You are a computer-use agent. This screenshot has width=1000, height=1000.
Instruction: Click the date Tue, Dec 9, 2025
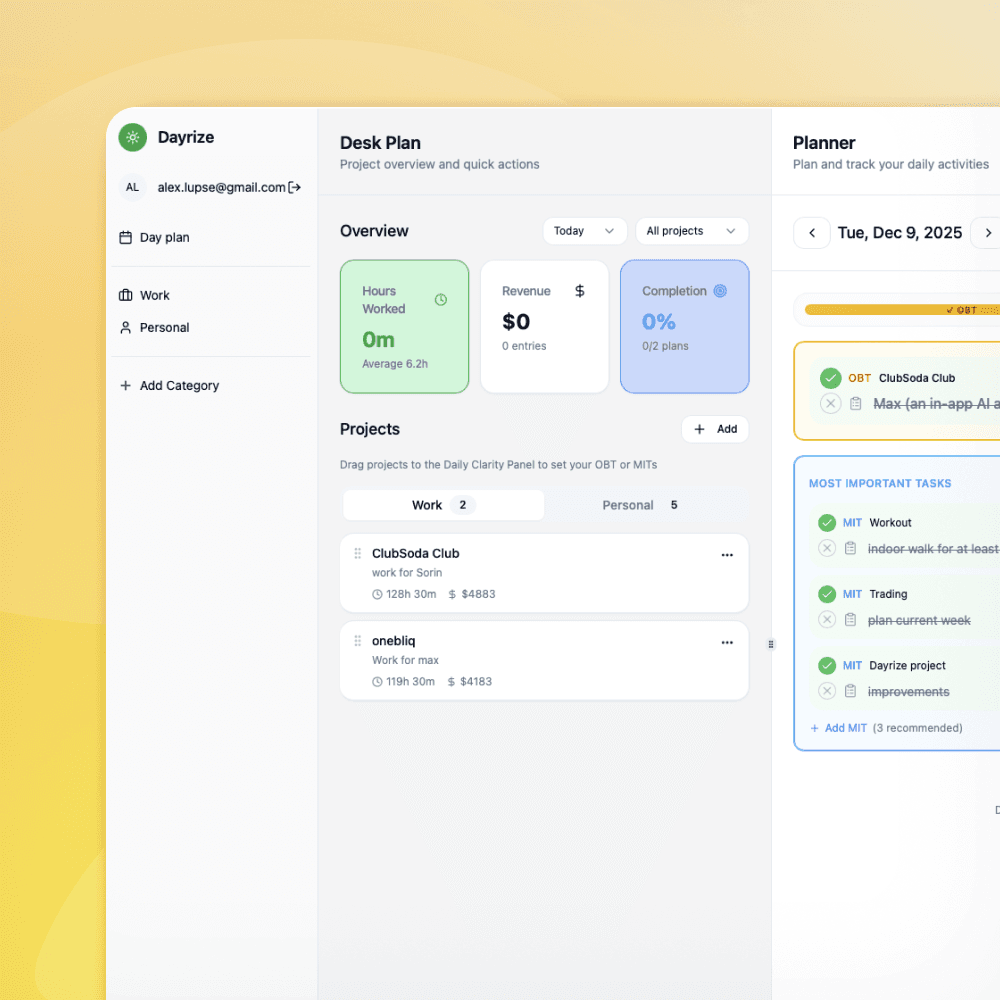point(899,233)
